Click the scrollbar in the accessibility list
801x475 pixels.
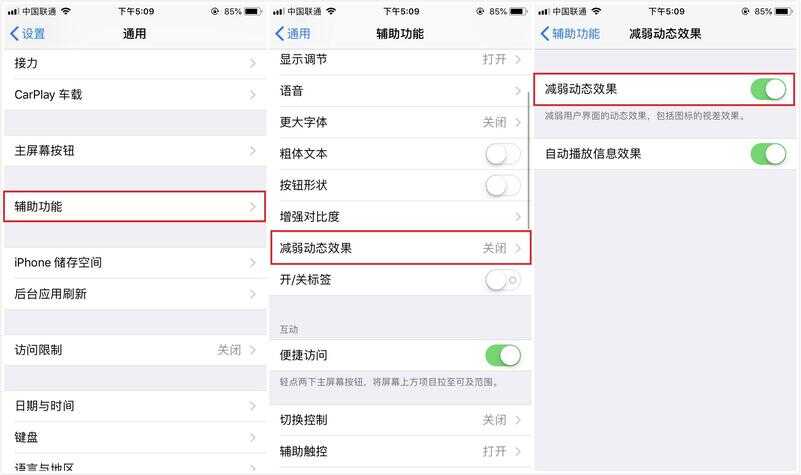pos(528,158)
